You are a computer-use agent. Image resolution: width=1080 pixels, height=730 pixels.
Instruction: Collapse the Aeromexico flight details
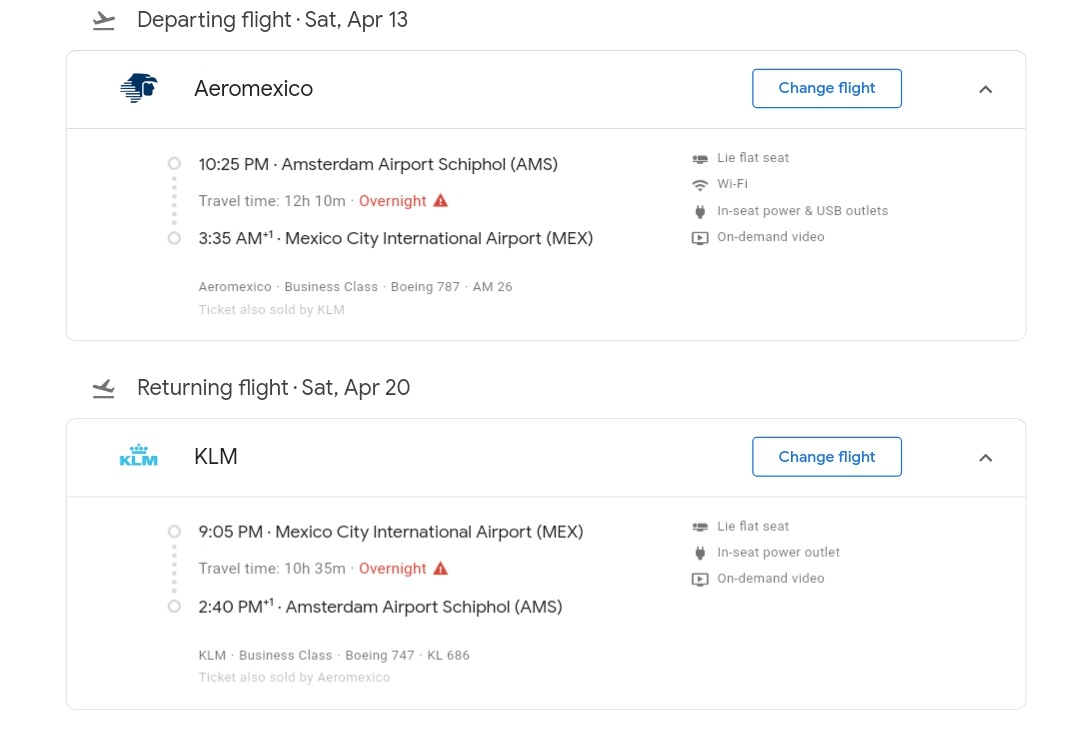tap(985, 89)
